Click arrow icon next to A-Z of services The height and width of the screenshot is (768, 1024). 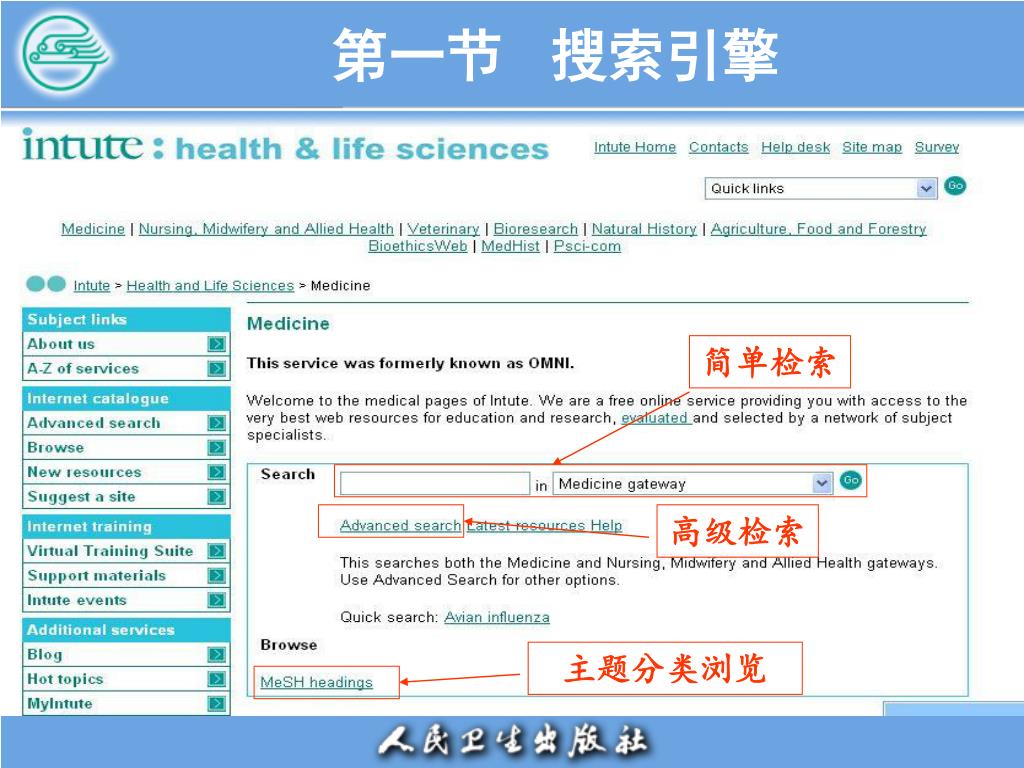click(x=217, y=369)
